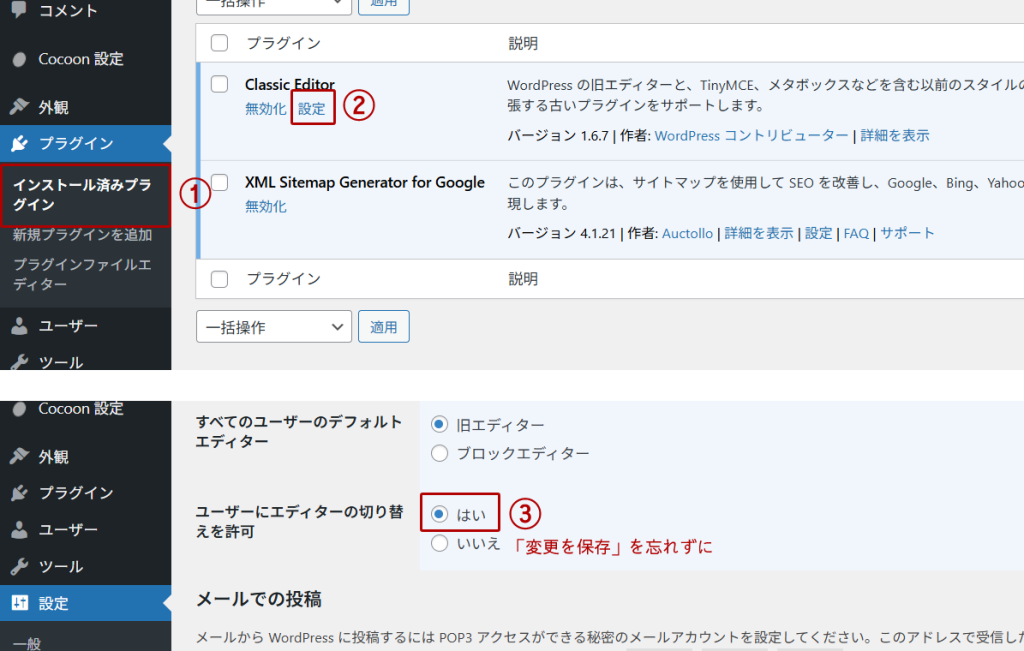Click the バージョン 4.1.21 text
1024x651 pixels.
point(562,234)
